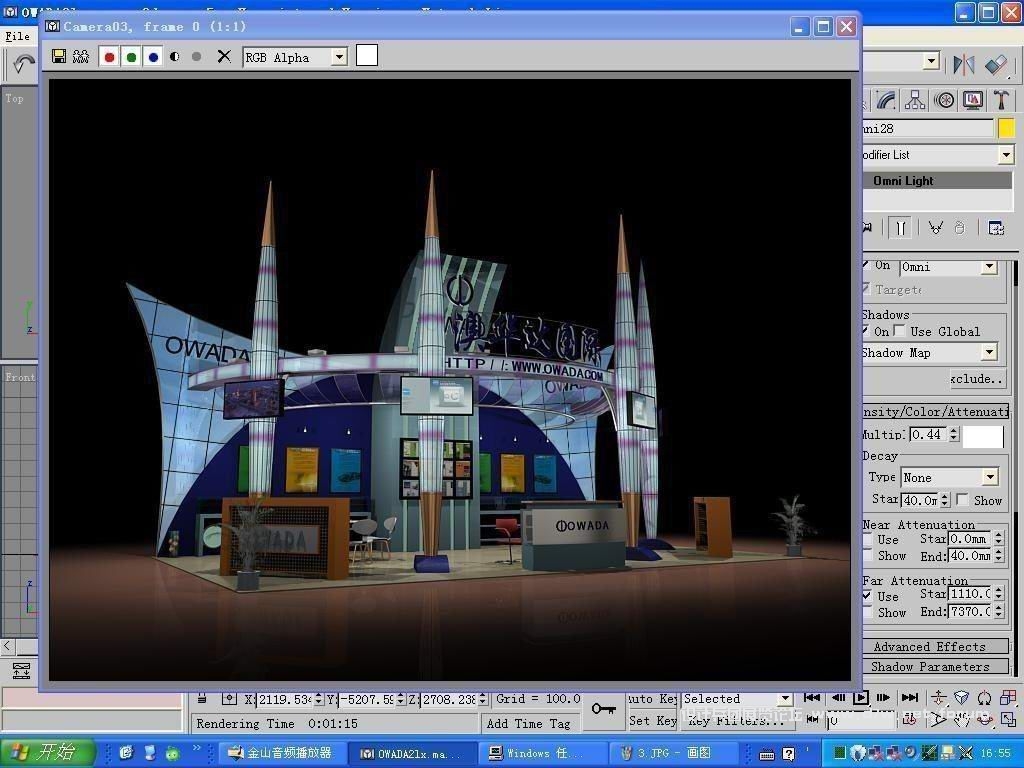Go to the end frame
Screen dimensions: 1024x768
[x=910, y=698]
